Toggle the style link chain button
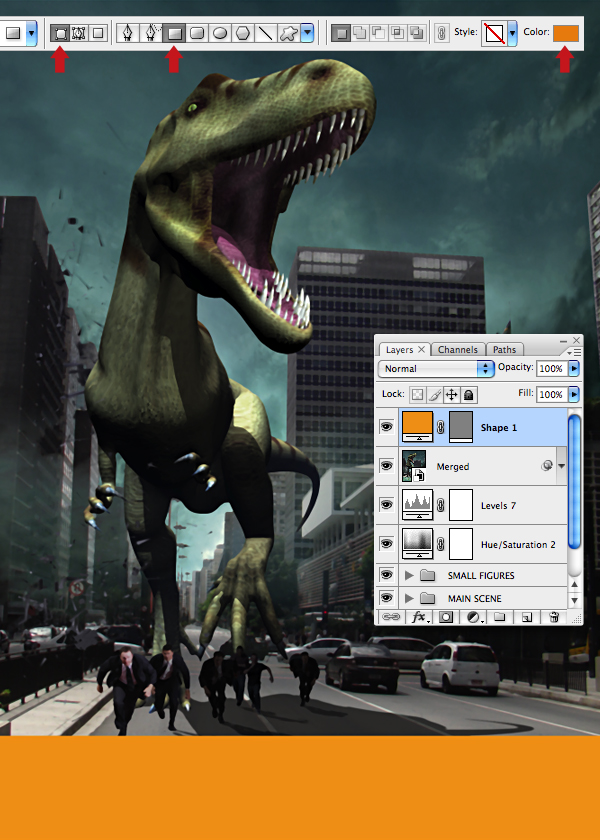Viewport: 600px width, 840px height. coord(441,33)
